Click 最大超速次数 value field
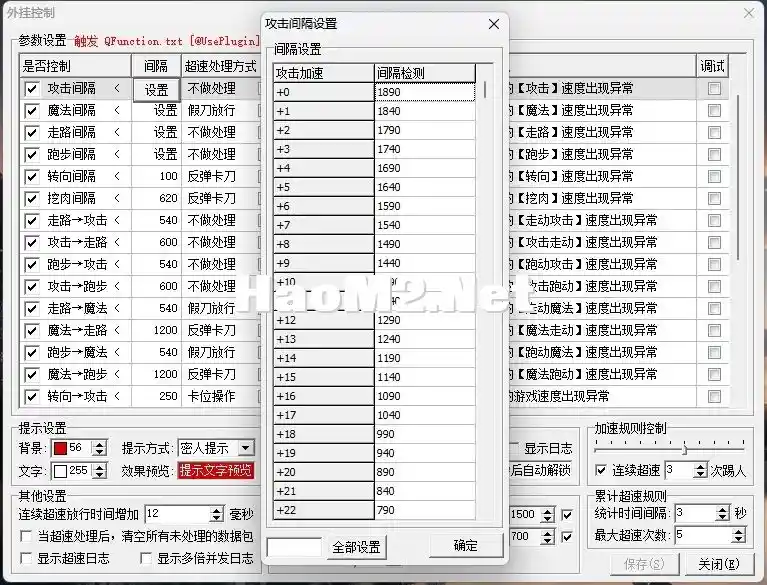Screen dimensions: 767x585 [703, 535]
